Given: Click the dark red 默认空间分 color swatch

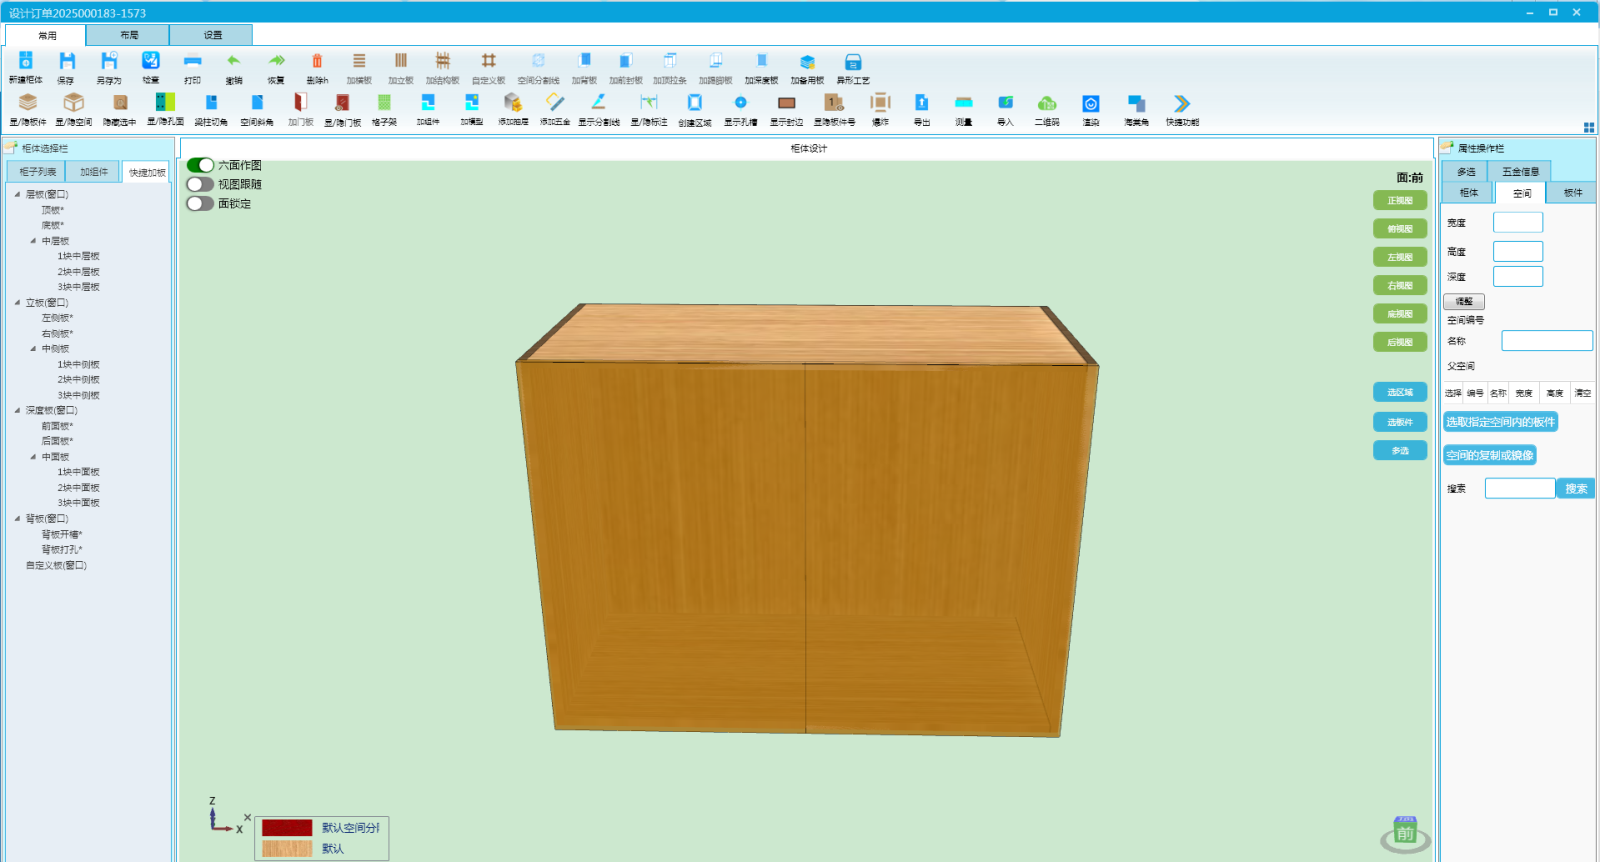Looking at the screenshot, I should pyautogui.click(x=287, y=828).
